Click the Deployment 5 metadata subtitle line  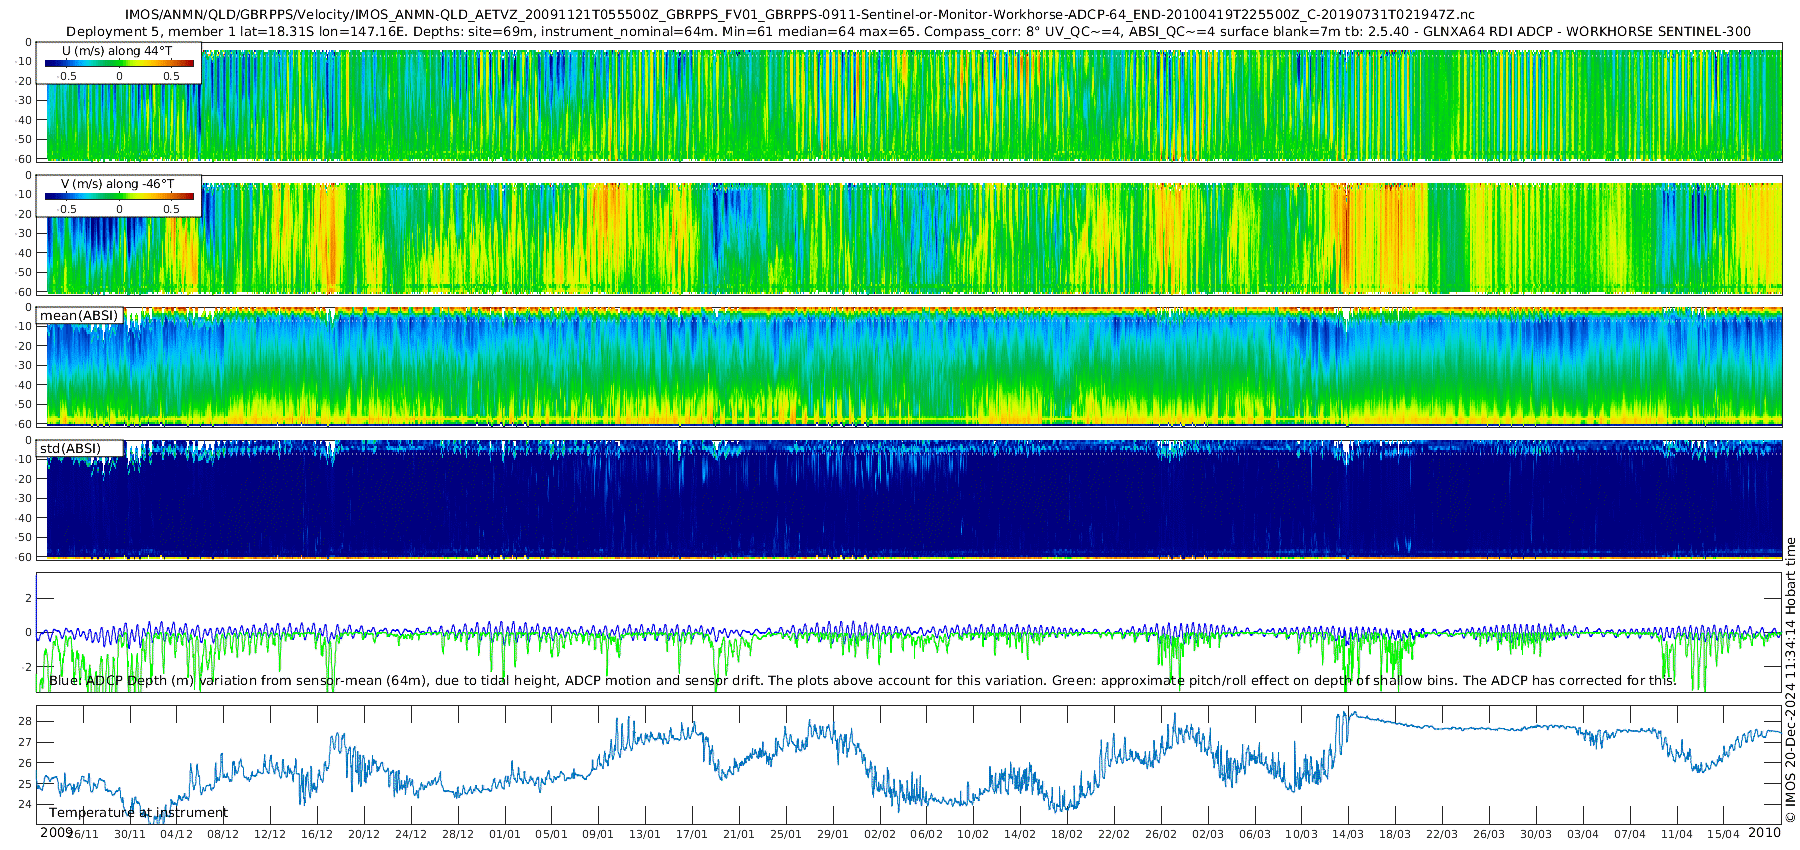(908, 31)
